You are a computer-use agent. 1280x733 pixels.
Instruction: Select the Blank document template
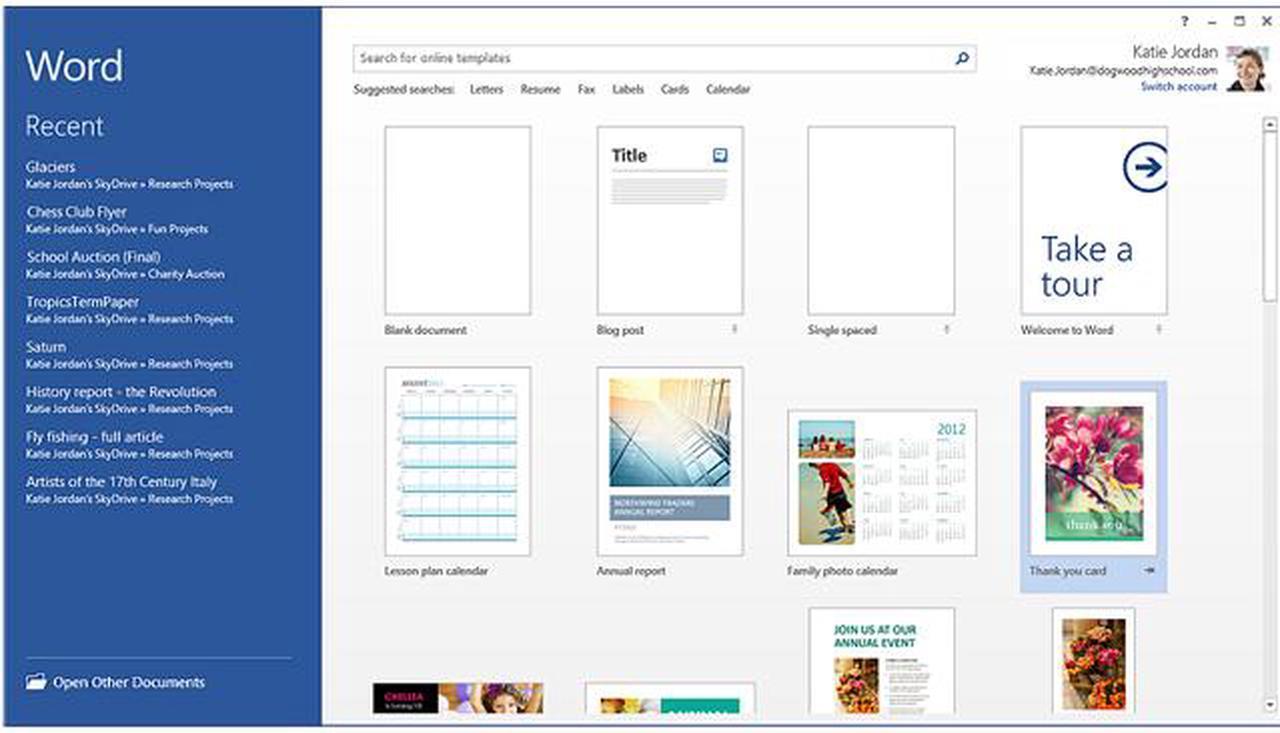(458, 220)
